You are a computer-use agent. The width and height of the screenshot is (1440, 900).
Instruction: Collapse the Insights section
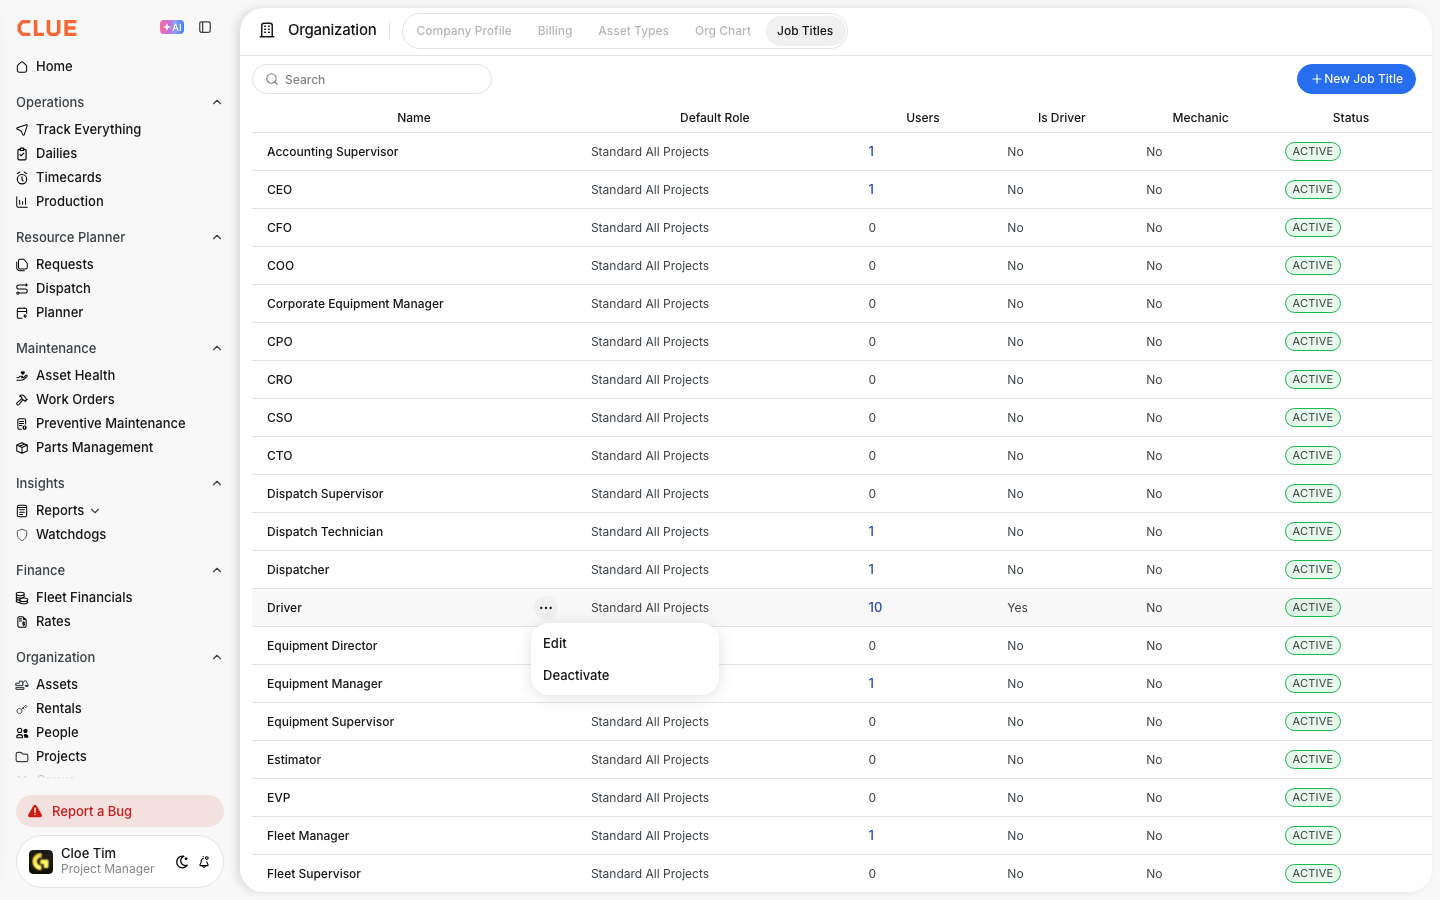(x=217, y=483)
